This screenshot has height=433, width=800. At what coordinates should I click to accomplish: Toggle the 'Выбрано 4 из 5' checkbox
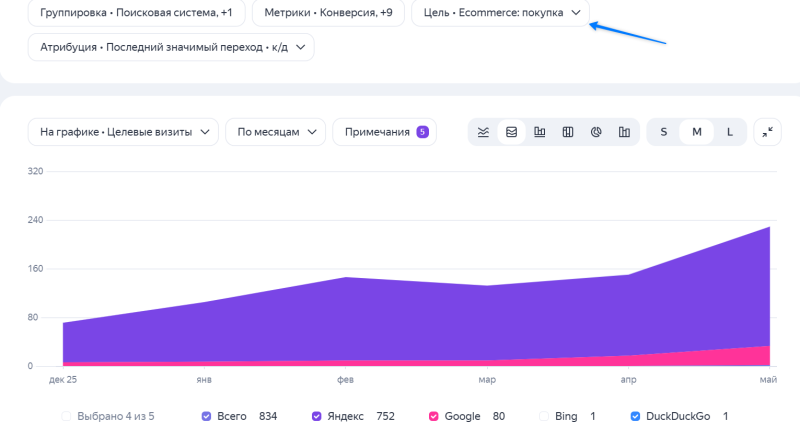[x=66, y=416]
